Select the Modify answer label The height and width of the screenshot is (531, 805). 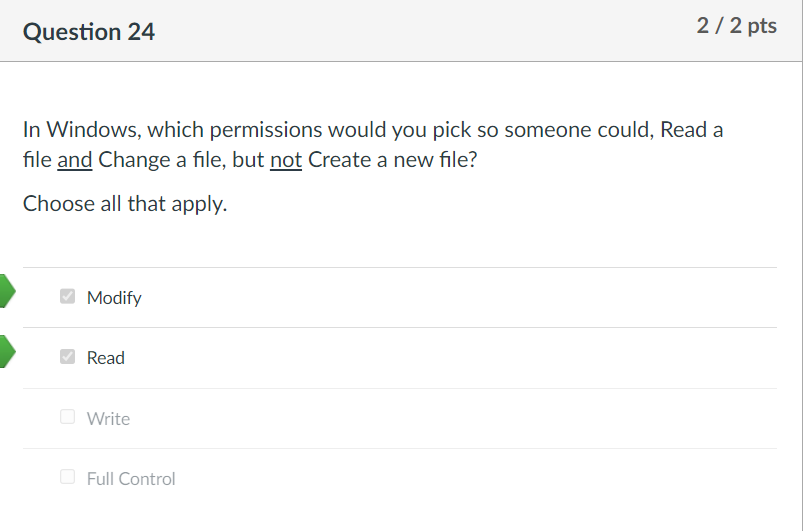114,298
